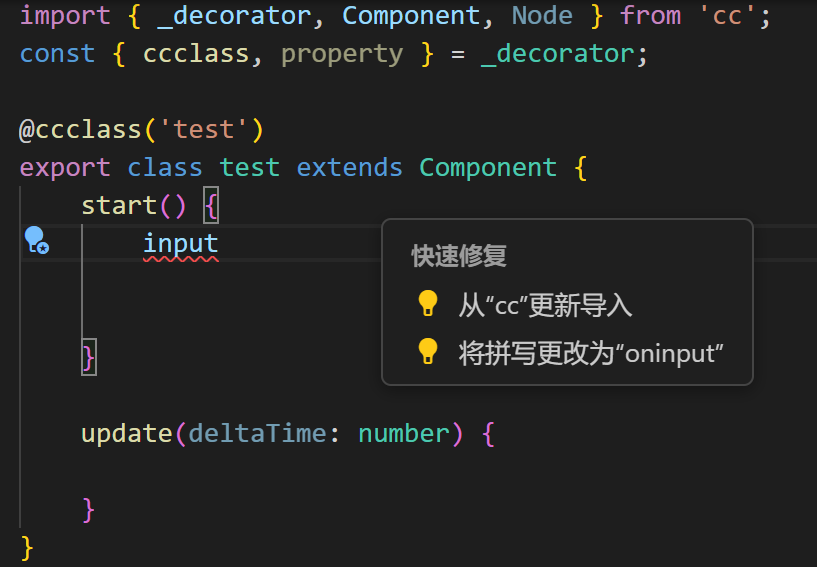The width and height of the screenshot is (817, 567).
Task: Click the blue lightbulb code action icon
Action: (x=35, y=240)
